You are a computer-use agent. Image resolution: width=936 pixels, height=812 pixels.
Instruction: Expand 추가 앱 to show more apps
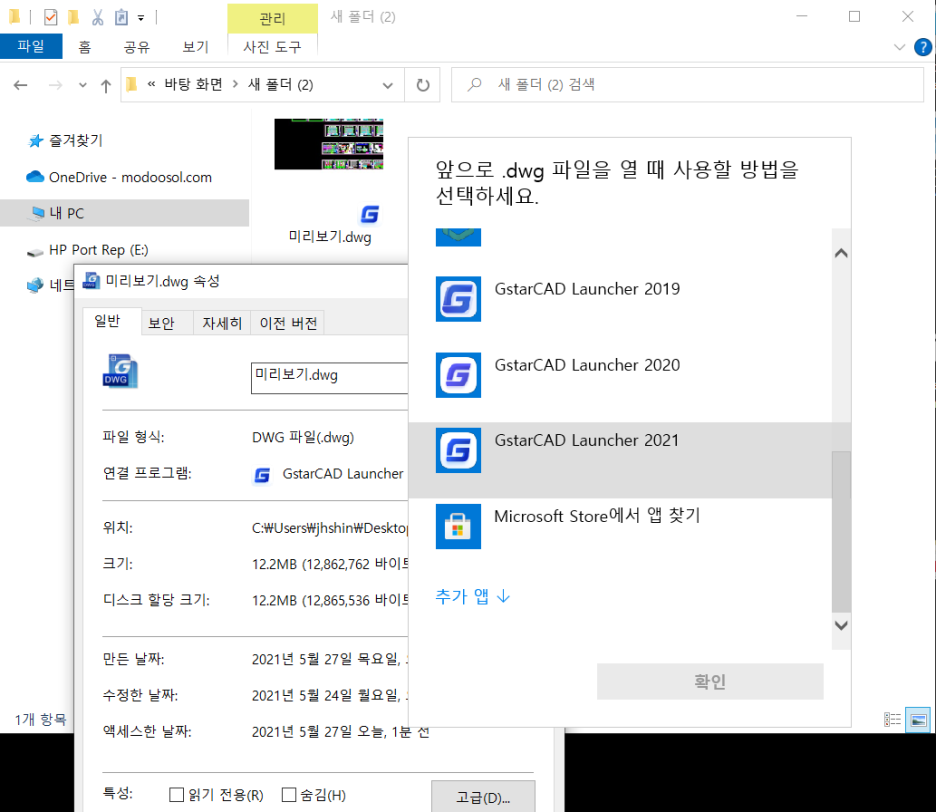coord(473,596)
